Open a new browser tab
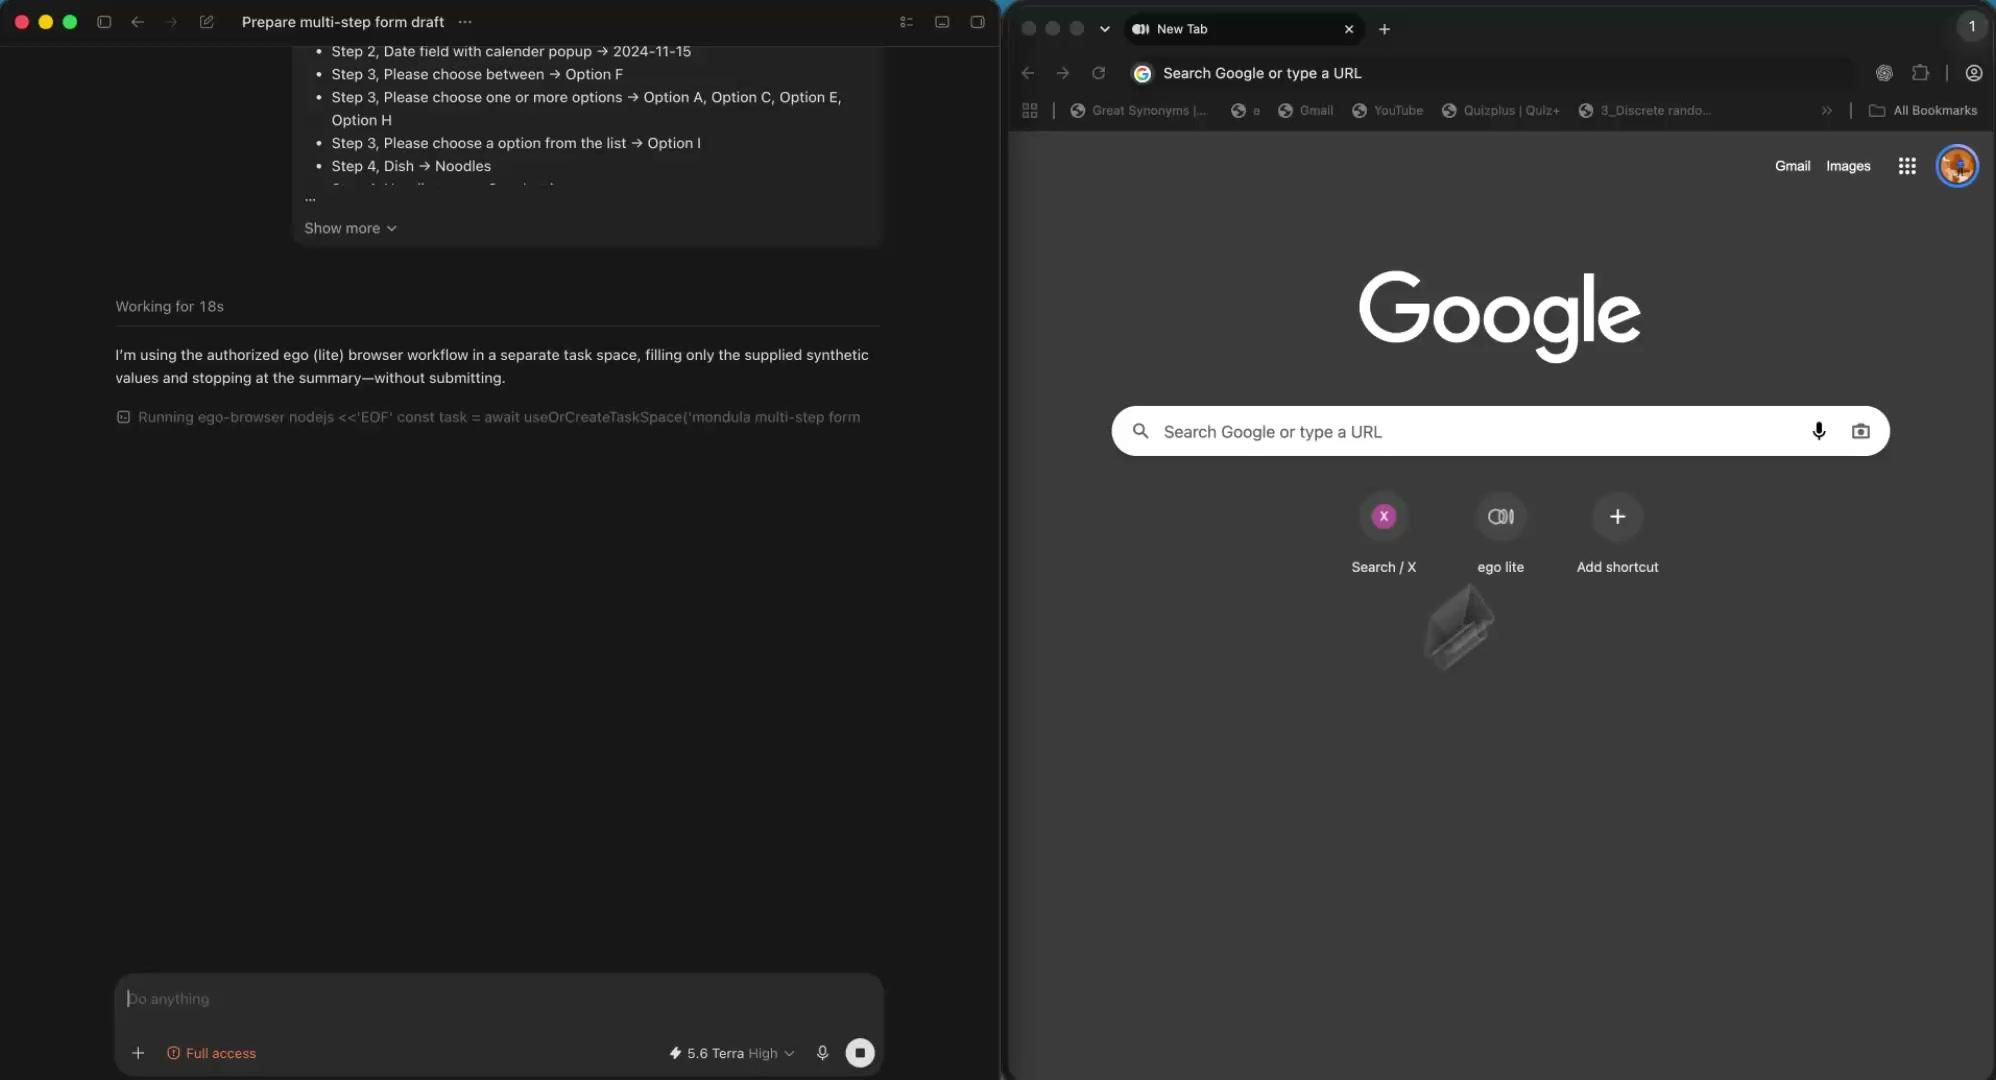1996x1080 pixels. [1384, 29]
